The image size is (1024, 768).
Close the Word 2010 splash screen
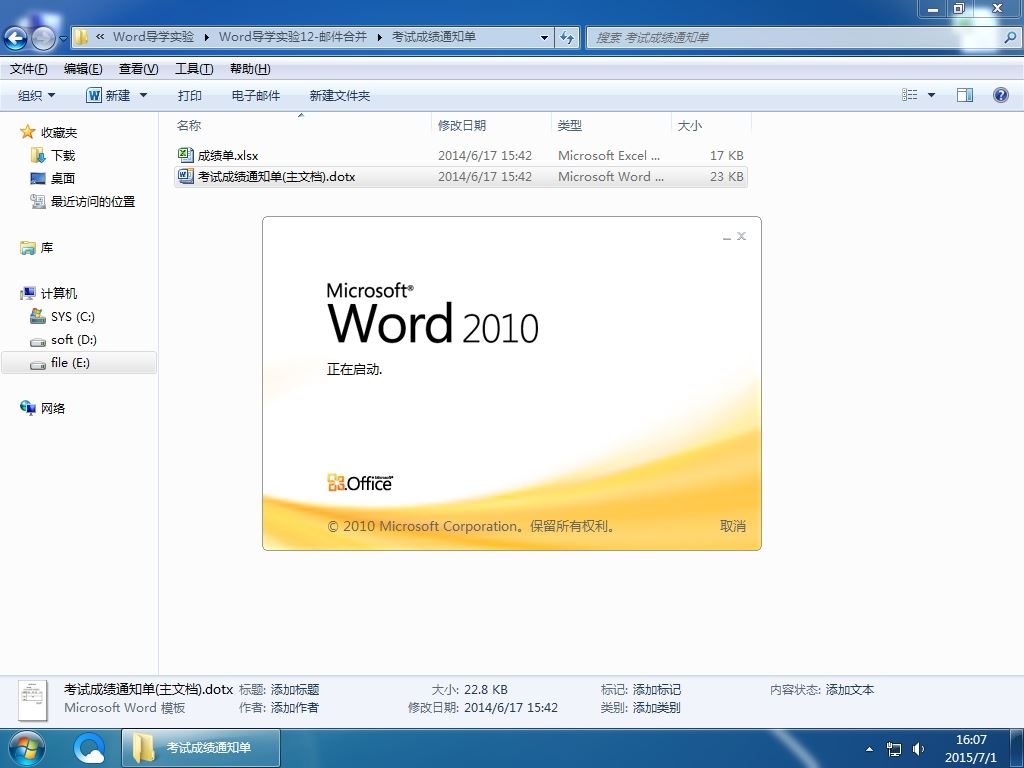coord(741,236)
